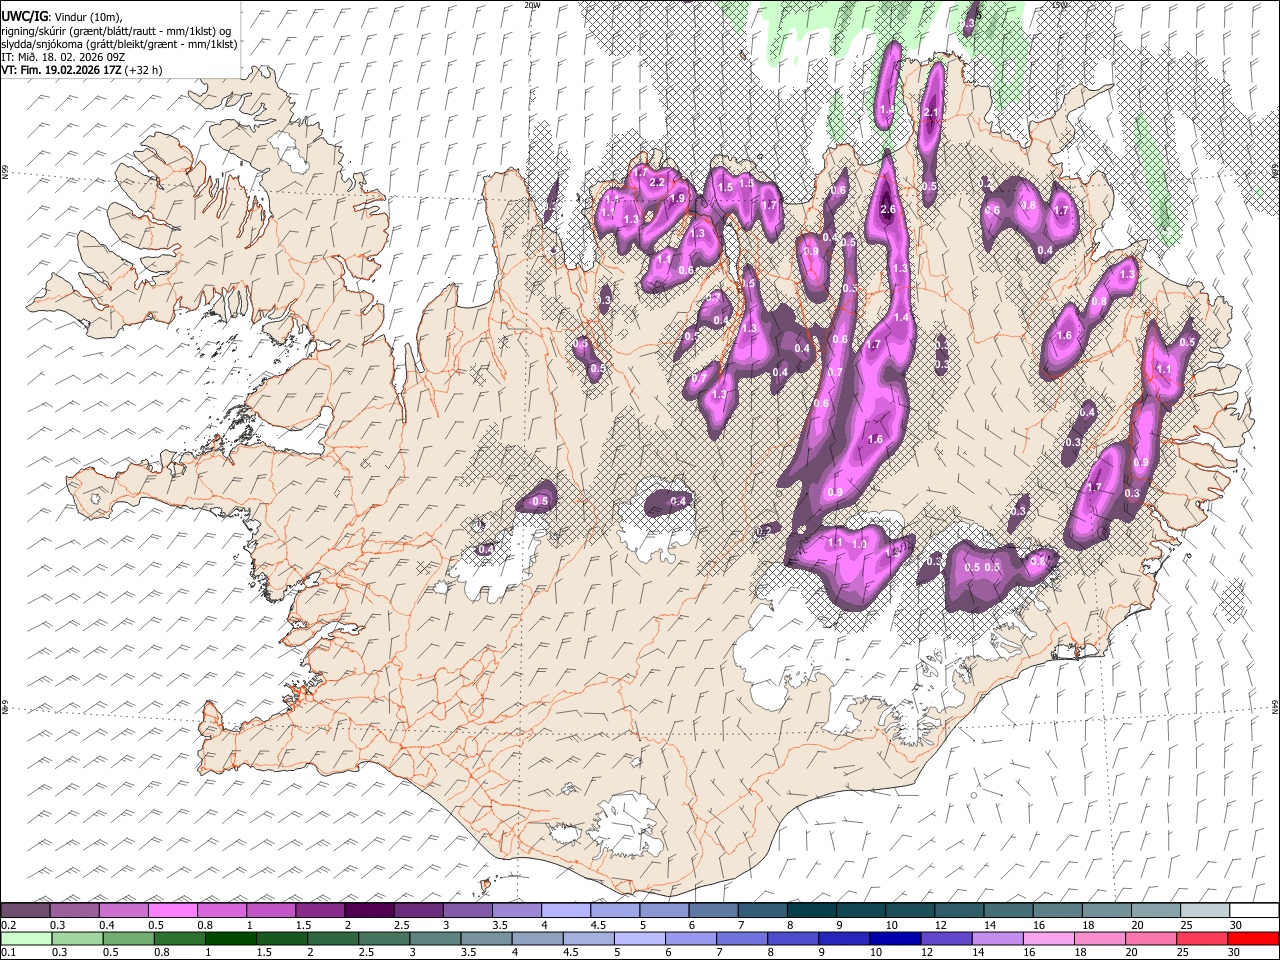
Task: Click the white swatch after 30 in upper legend
Action: pos(1254,910)
